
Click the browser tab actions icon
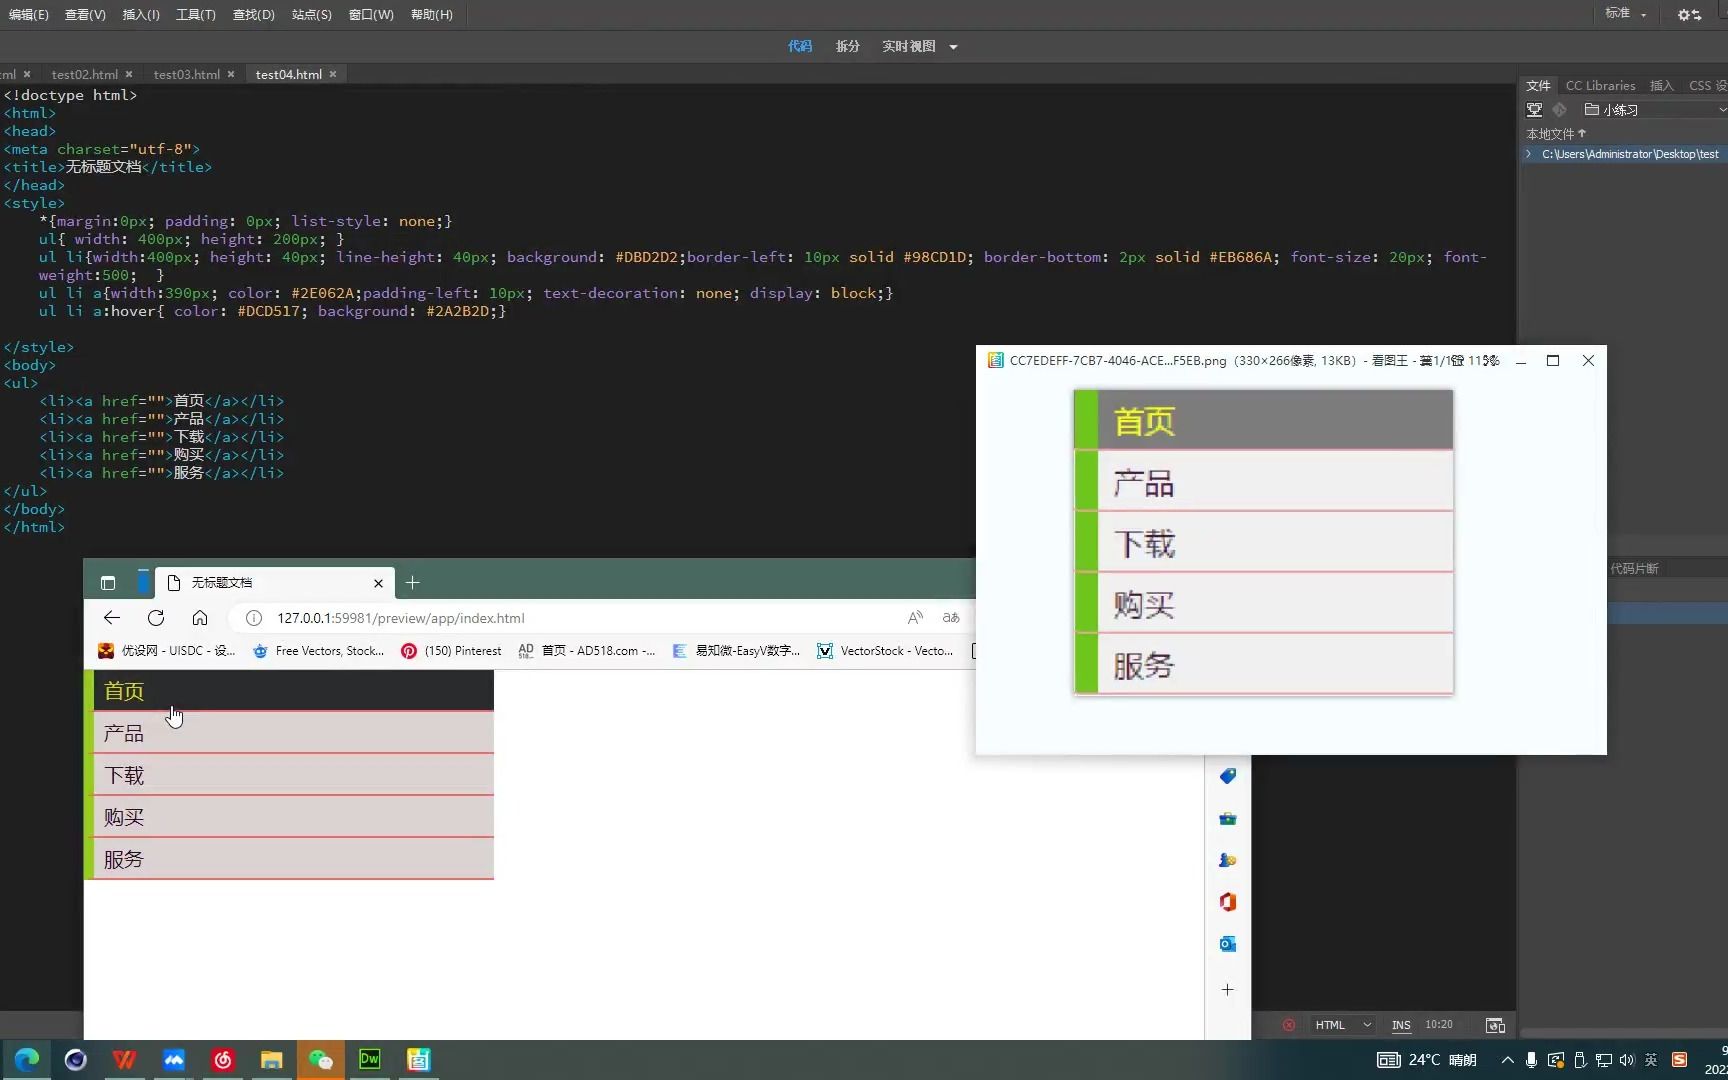(108, 583)
